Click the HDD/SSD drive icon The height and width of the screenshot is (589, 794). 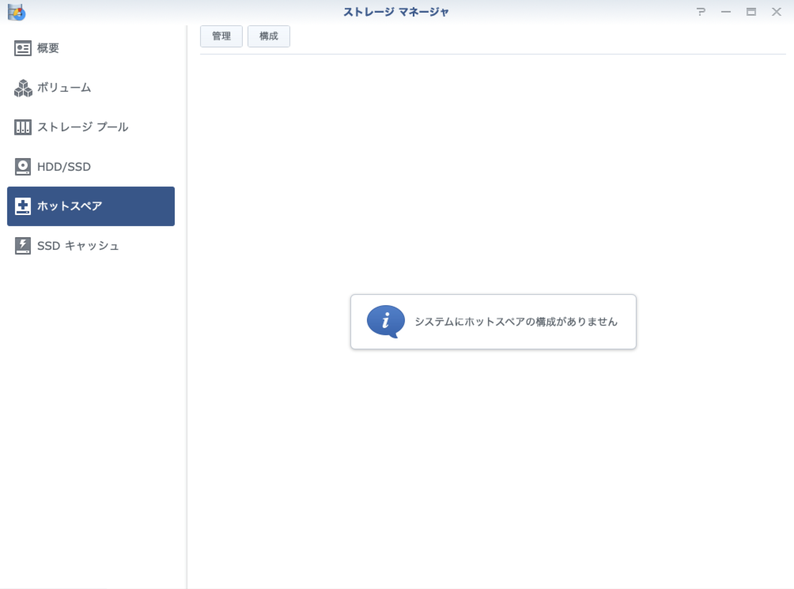[22, 167]
